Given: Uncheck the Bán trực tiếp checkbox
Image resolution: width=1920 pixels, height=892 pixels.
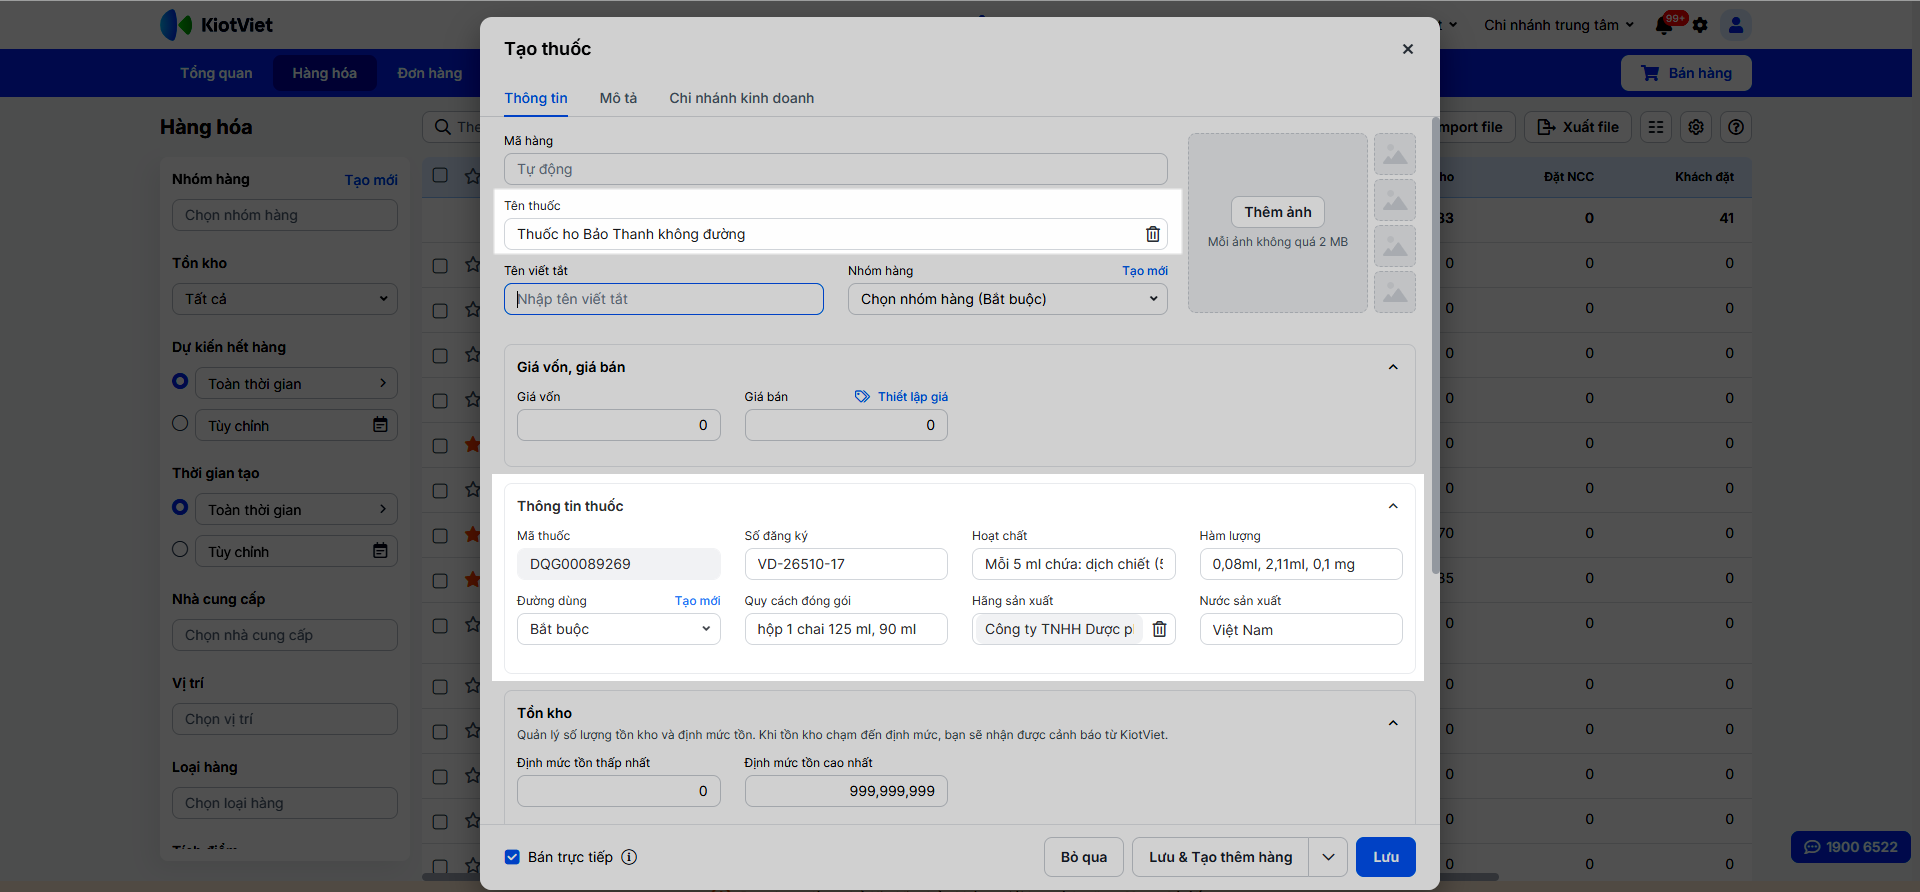Looking at the screenshot, I should pyautogui.click(x=512, y=857).
